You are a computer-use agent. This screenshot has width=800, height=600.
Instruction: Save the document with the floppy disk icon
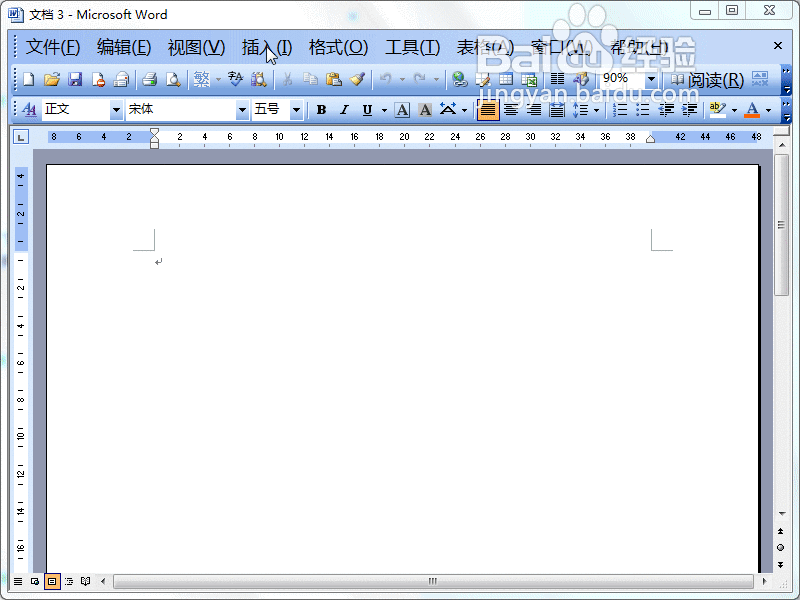(x=75, y=80)
